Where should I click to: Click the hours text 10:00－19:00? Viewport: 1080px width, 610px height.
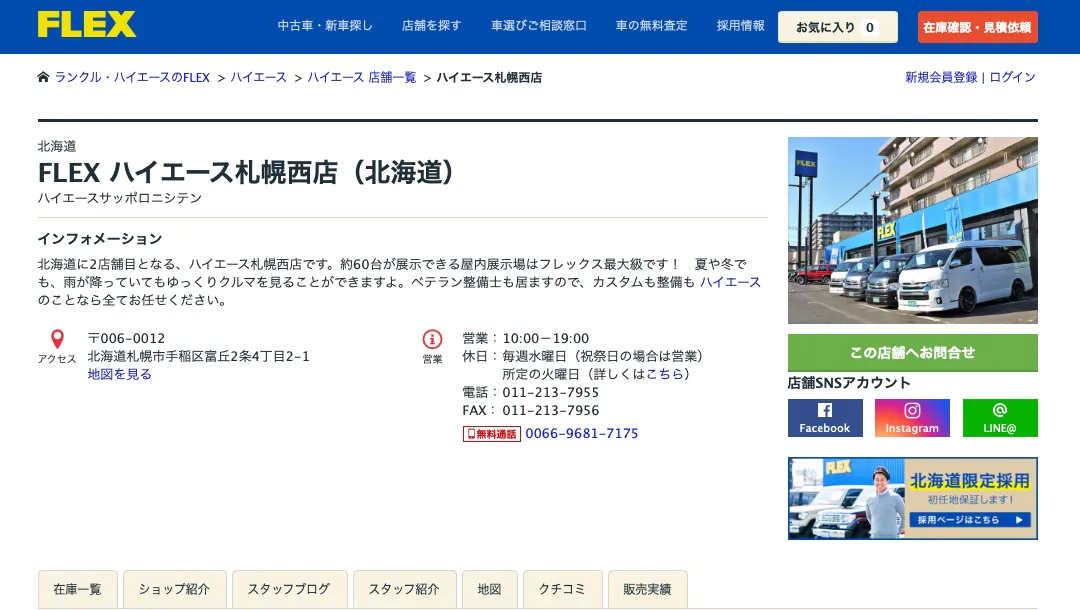click(546, 339)
